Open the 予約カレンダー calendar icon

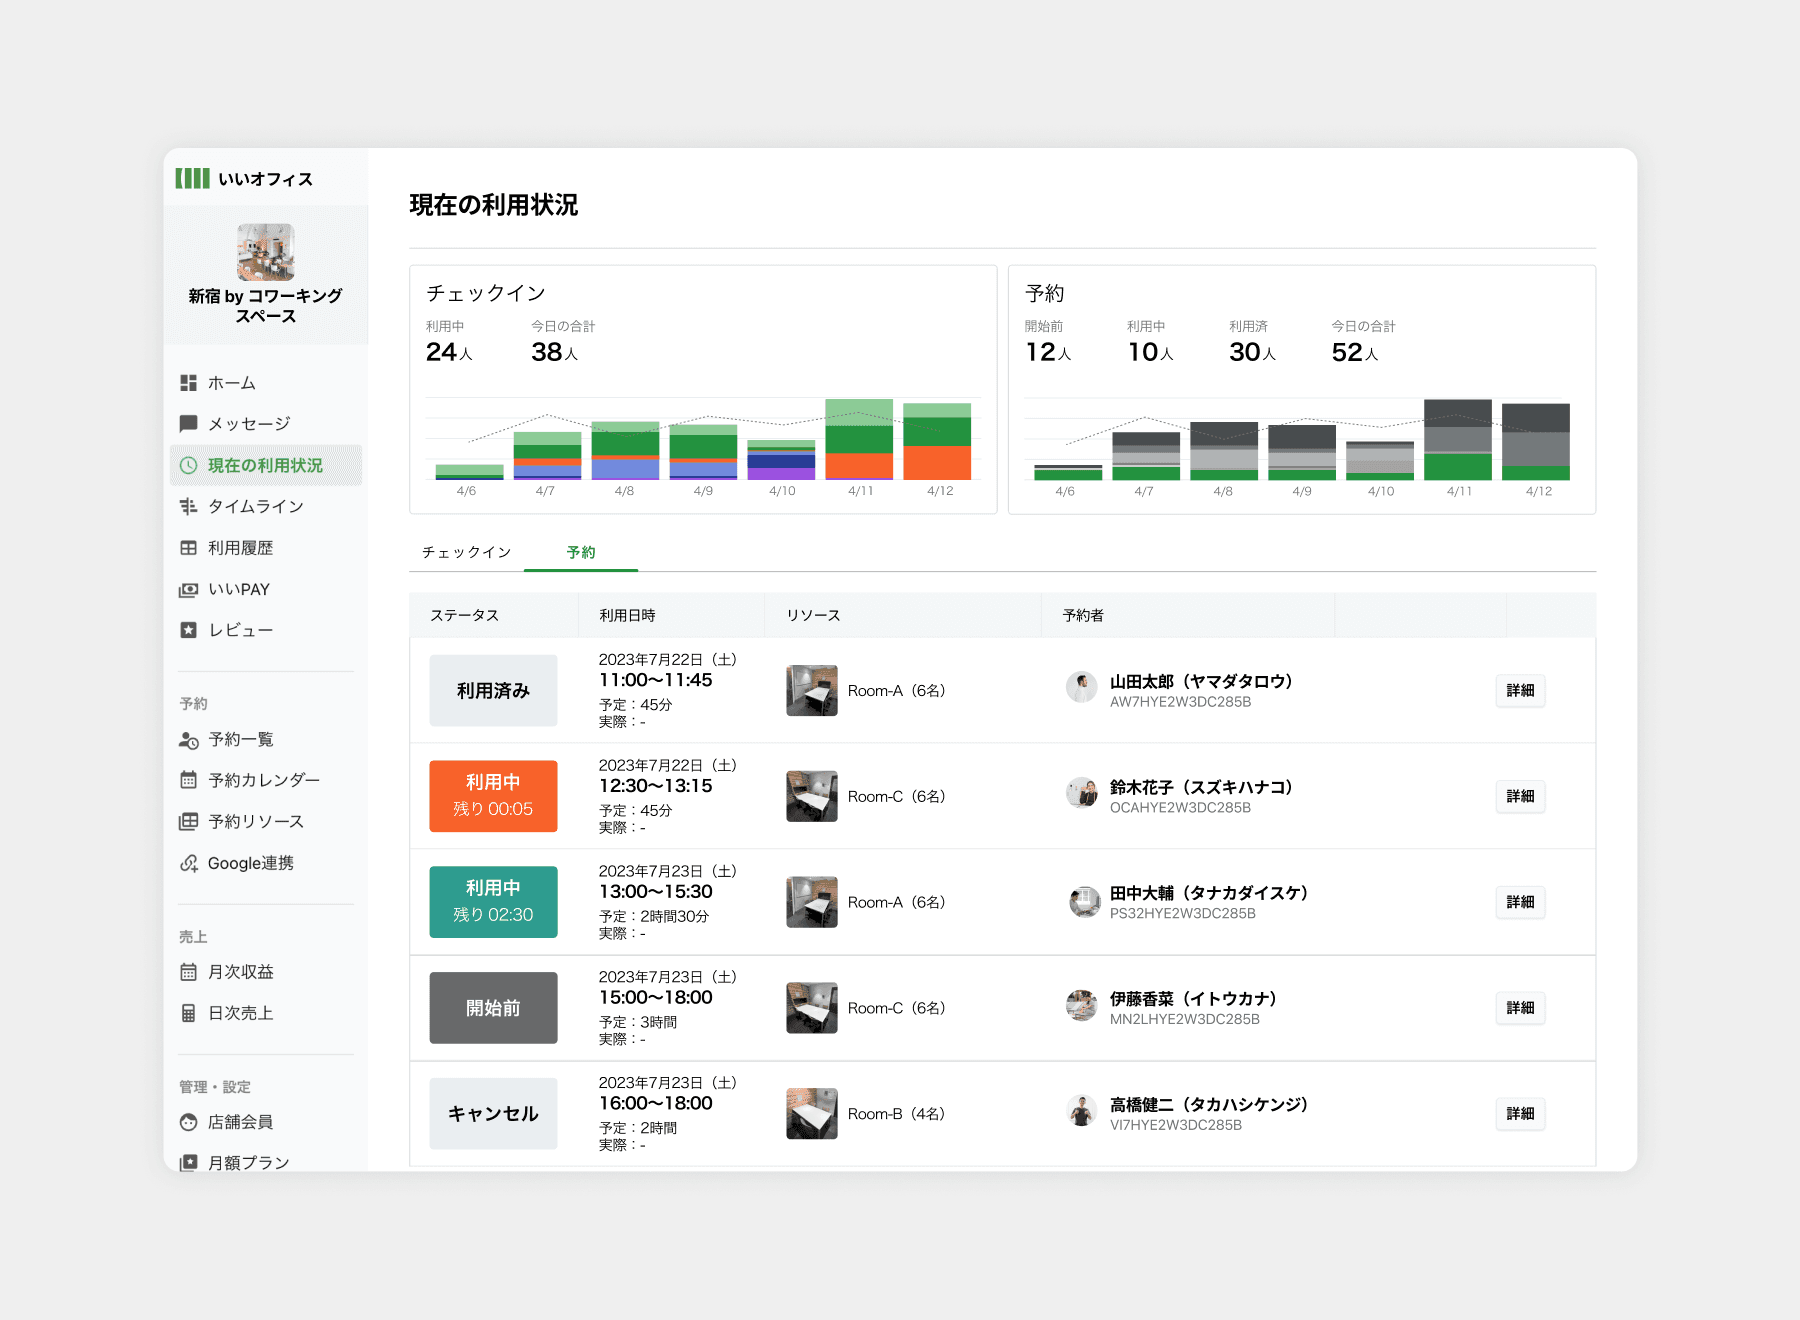click(188, 780)
